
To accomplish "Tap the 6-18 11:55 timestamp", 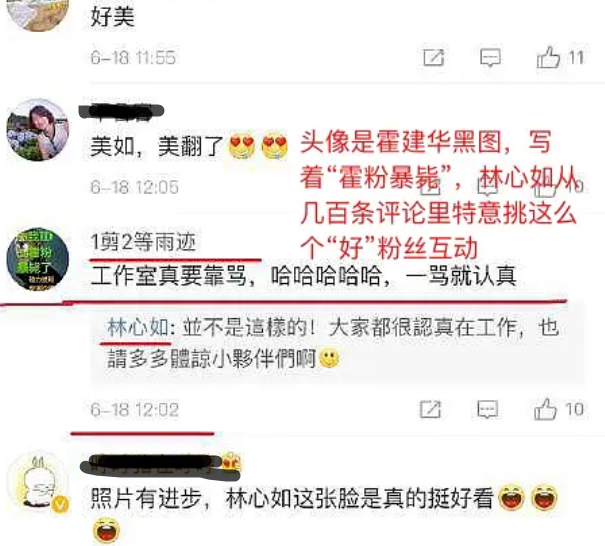I will [x=133, y=57].
